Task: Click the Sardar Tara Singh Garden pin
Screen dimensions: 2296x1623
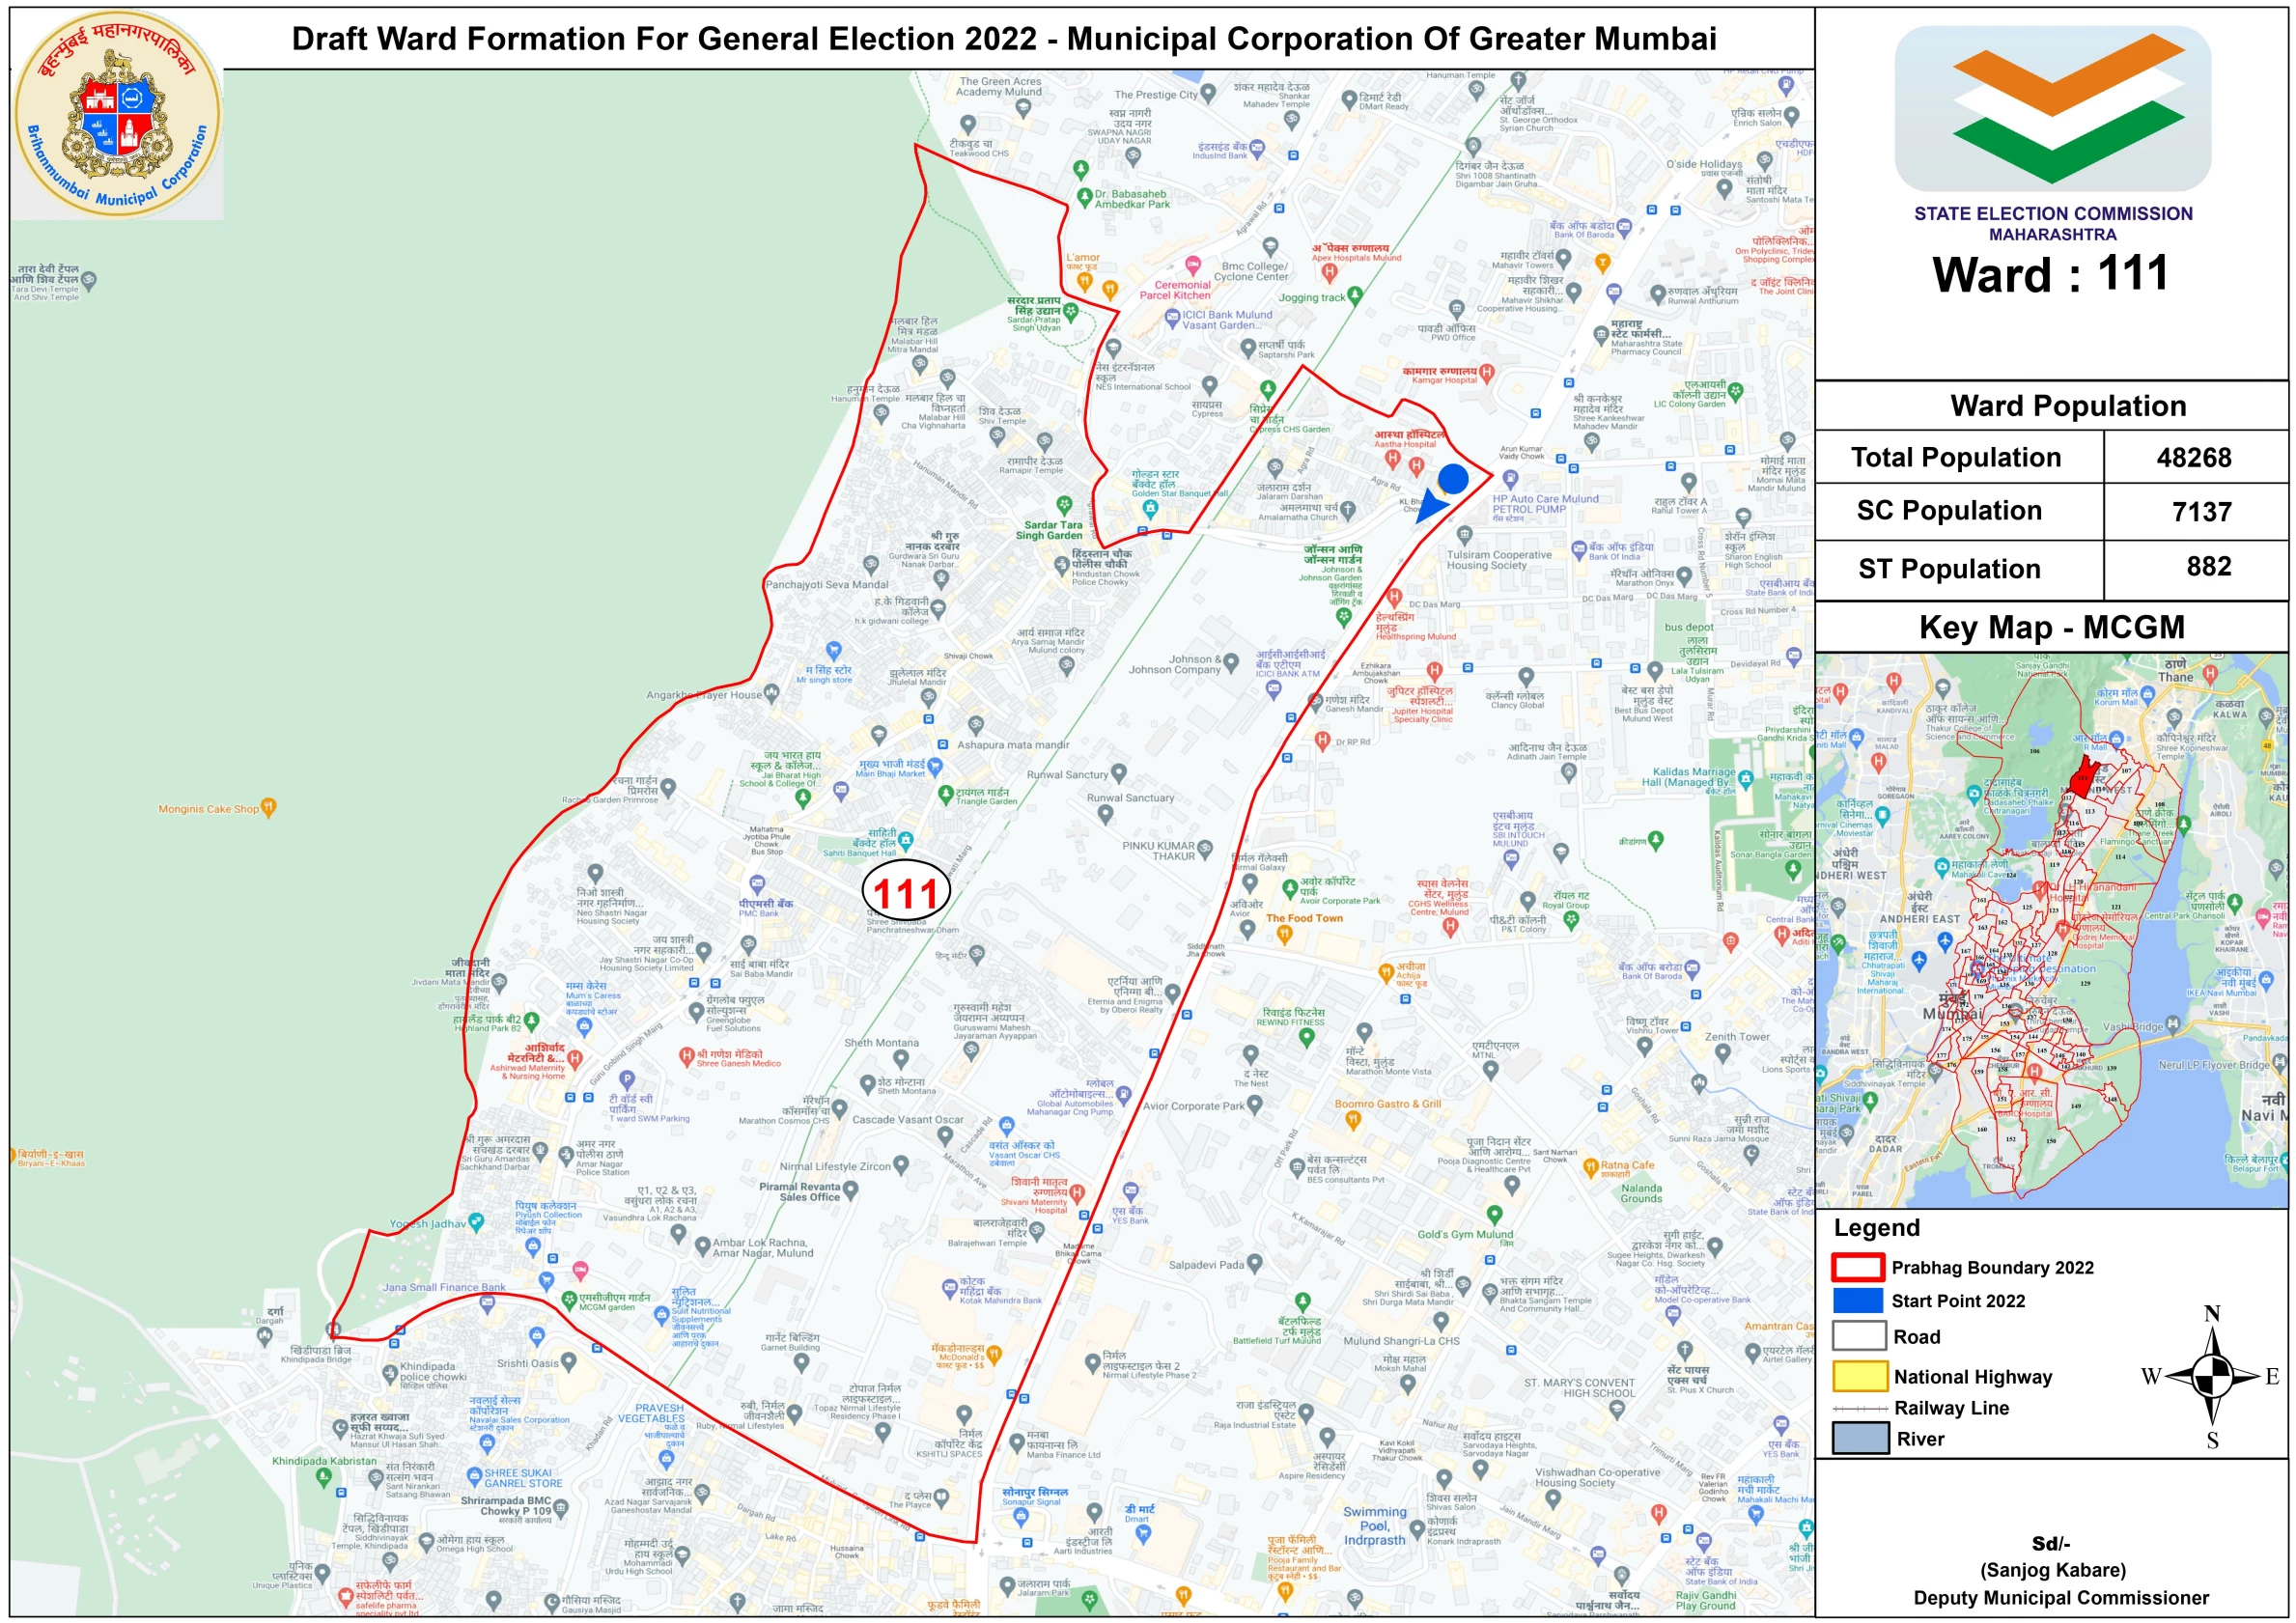Action: (x=1065, y=505)
